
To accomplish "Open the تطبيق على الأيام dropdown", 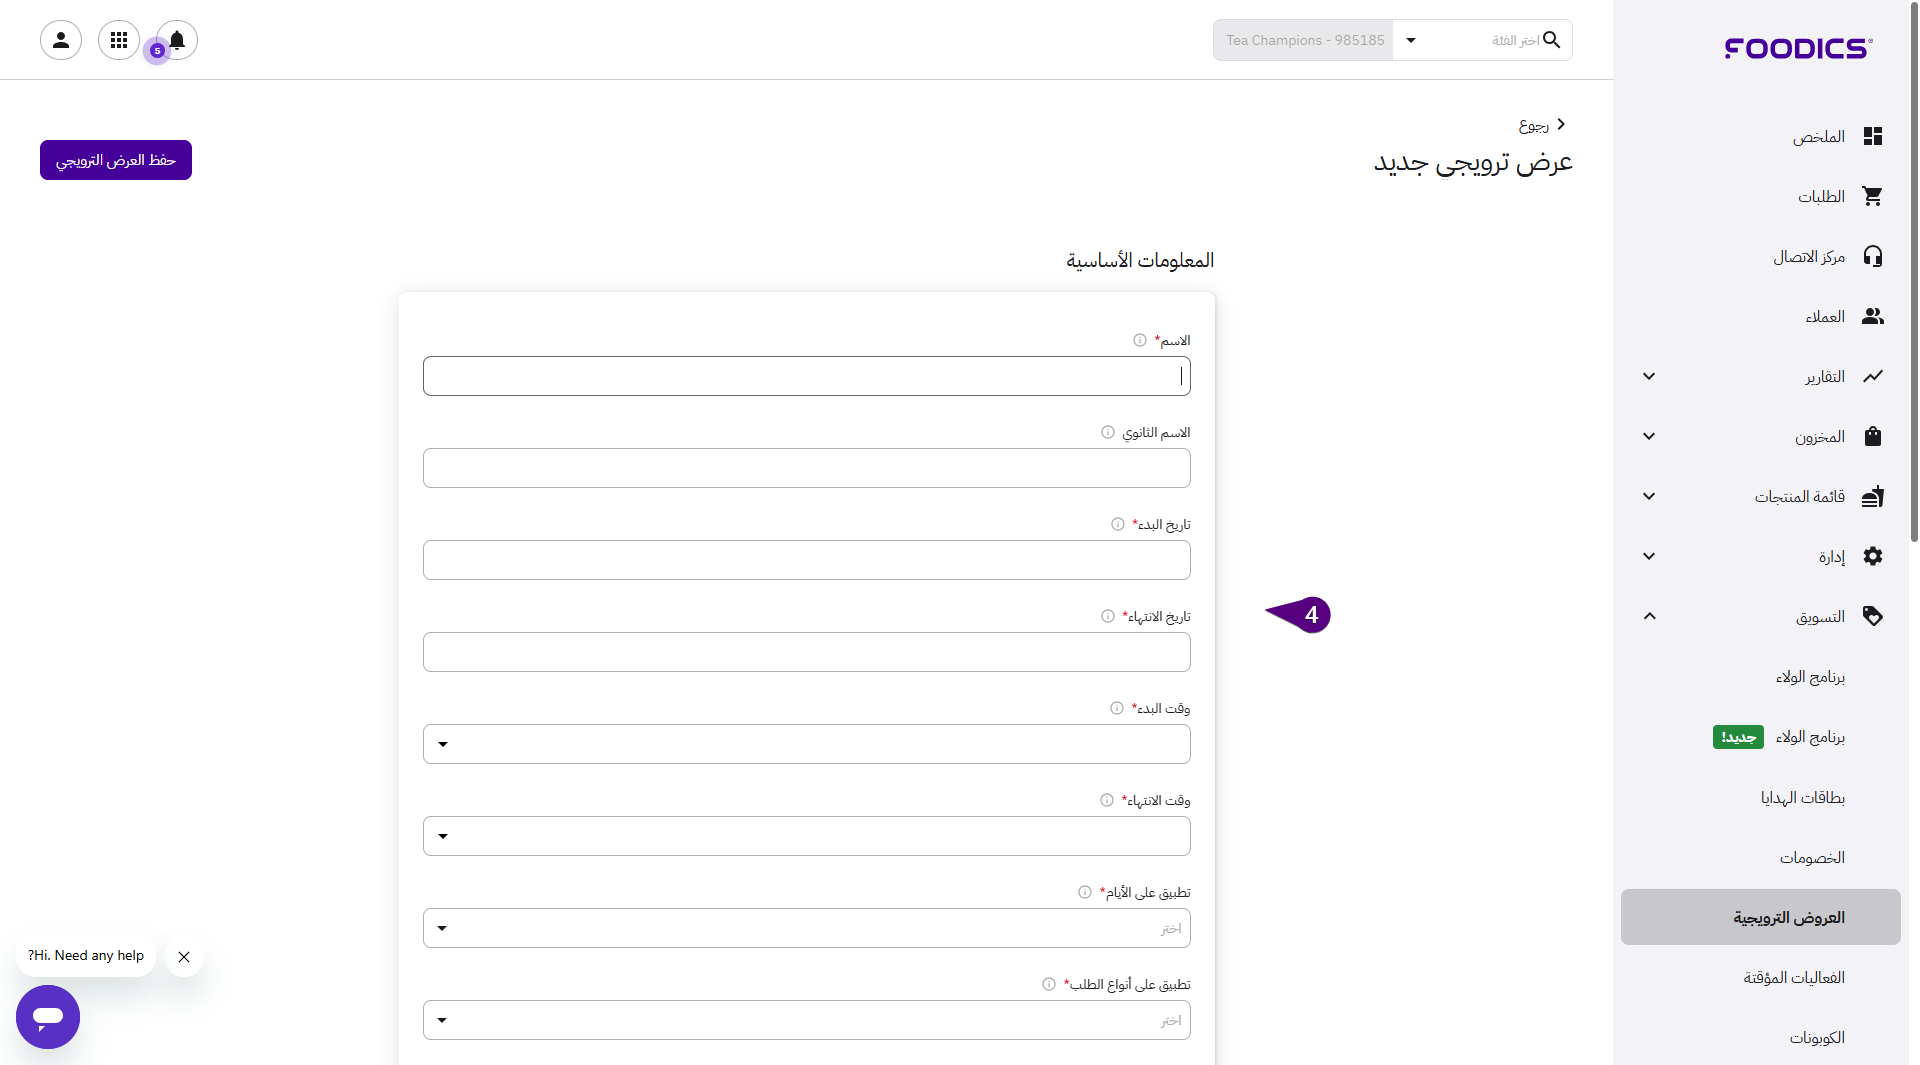I will [x=806, y=928].
